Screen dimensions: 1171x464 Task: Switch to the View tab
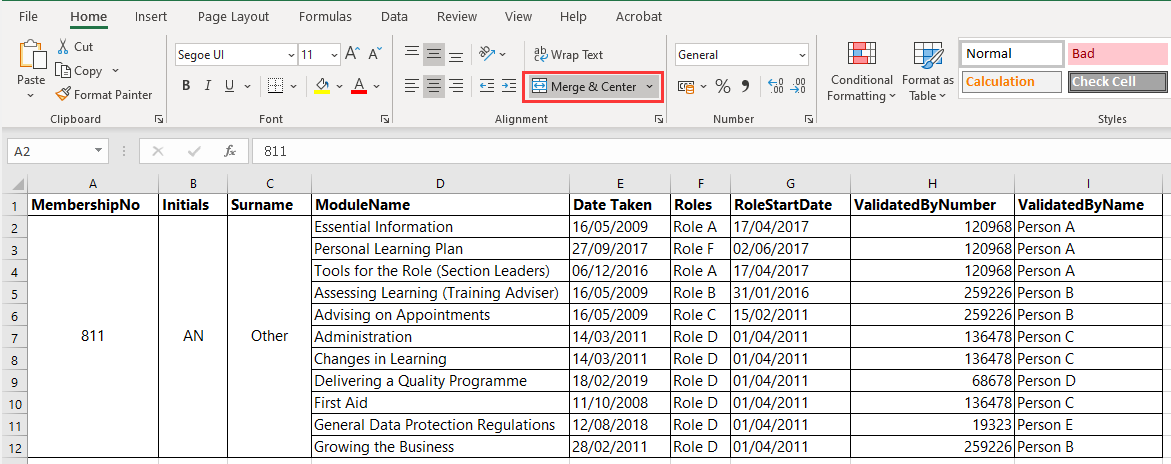click(x=518, y=16)
